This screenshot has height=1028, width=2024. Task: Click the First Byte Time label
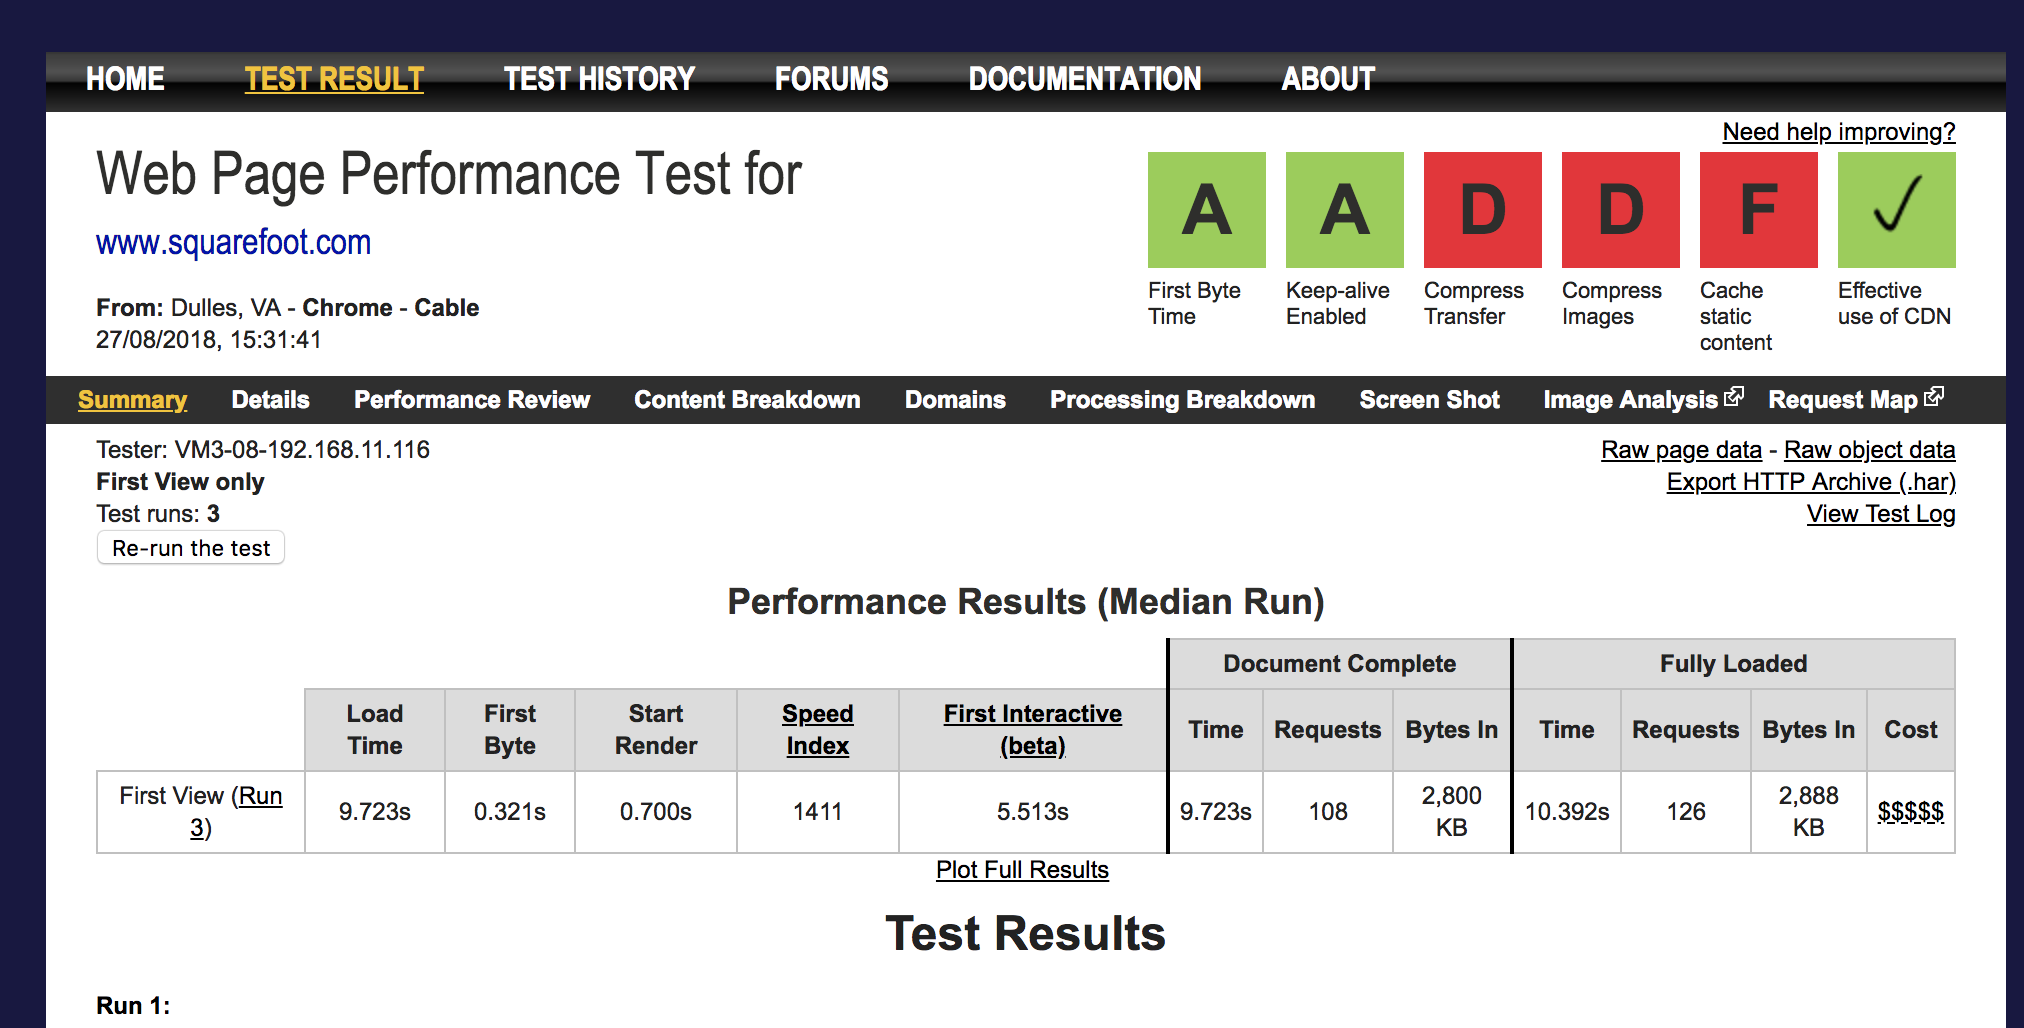tap(1194, 303)
